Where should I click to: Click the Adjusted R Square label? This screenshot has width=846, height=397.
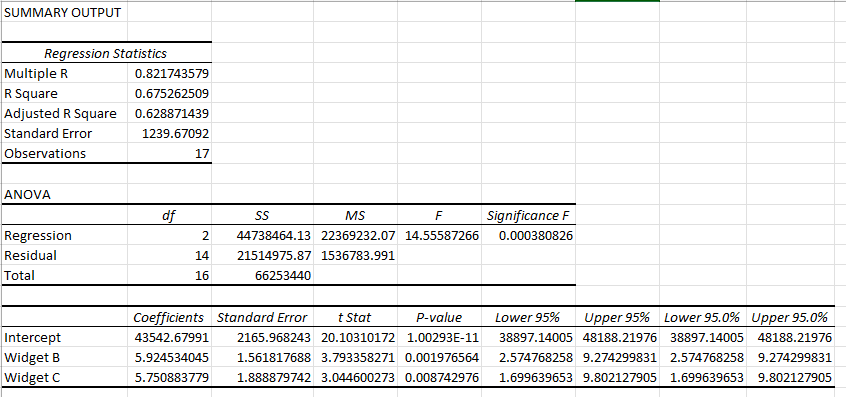[x=64, y=113]
